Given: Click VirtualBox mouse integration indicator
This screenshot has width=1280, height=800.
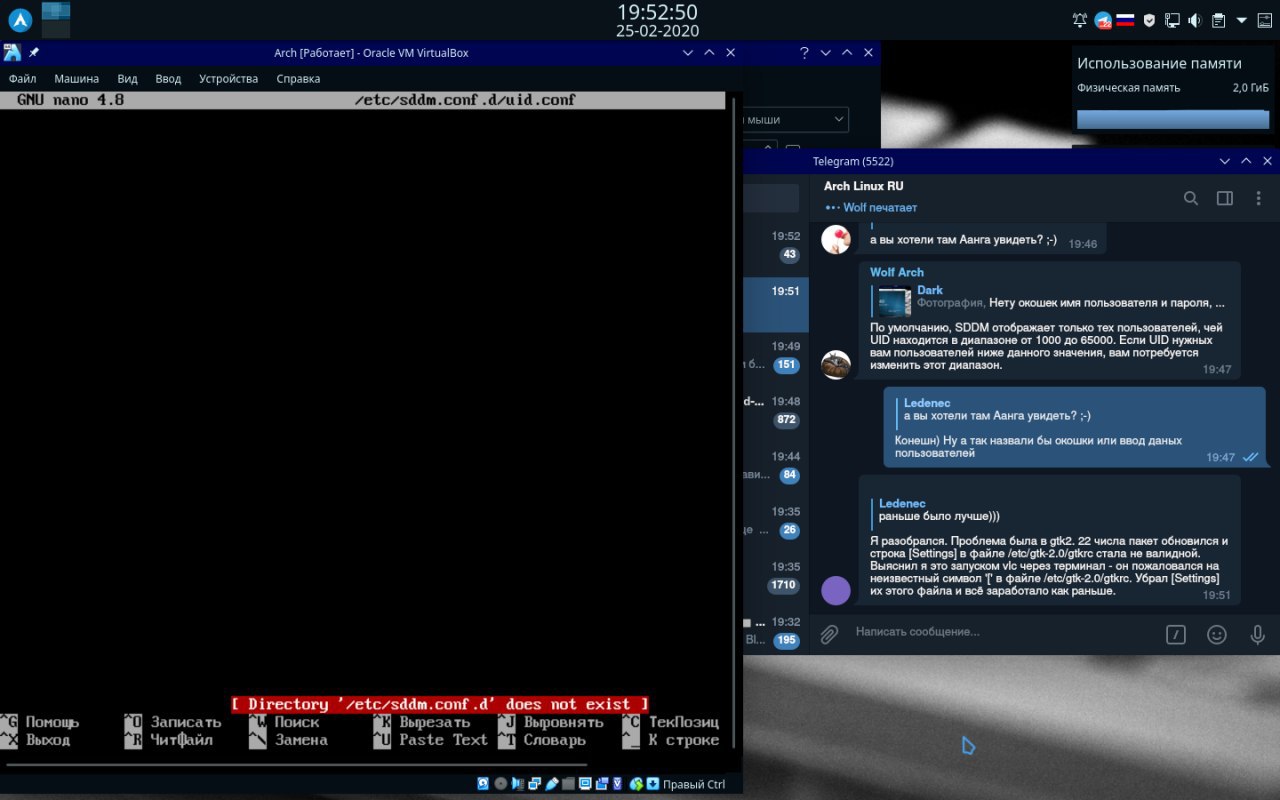Looking at the screenshot, I should 636,784.
